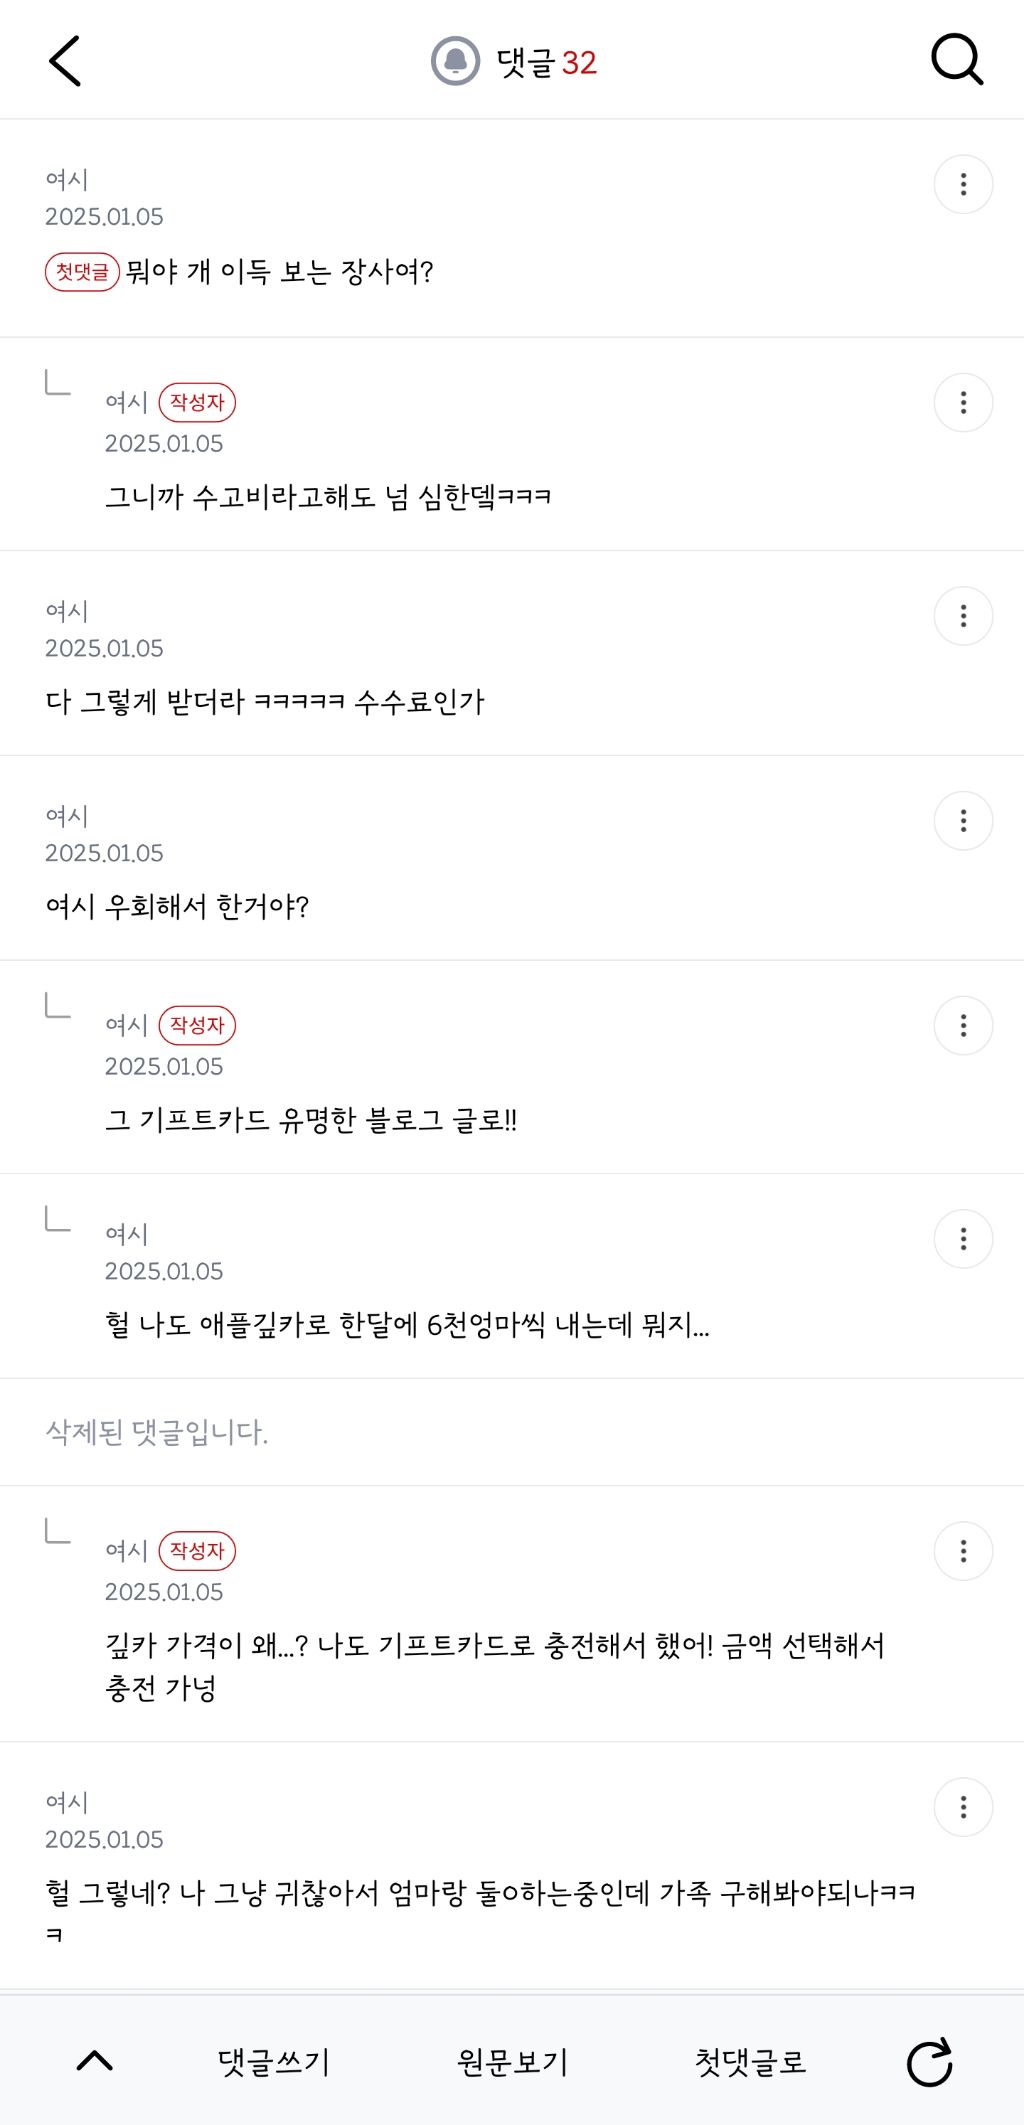Jump to first comment with 첫댓글로
This screenshot has width=1024, height=2125.
[x=750, y=2062]
